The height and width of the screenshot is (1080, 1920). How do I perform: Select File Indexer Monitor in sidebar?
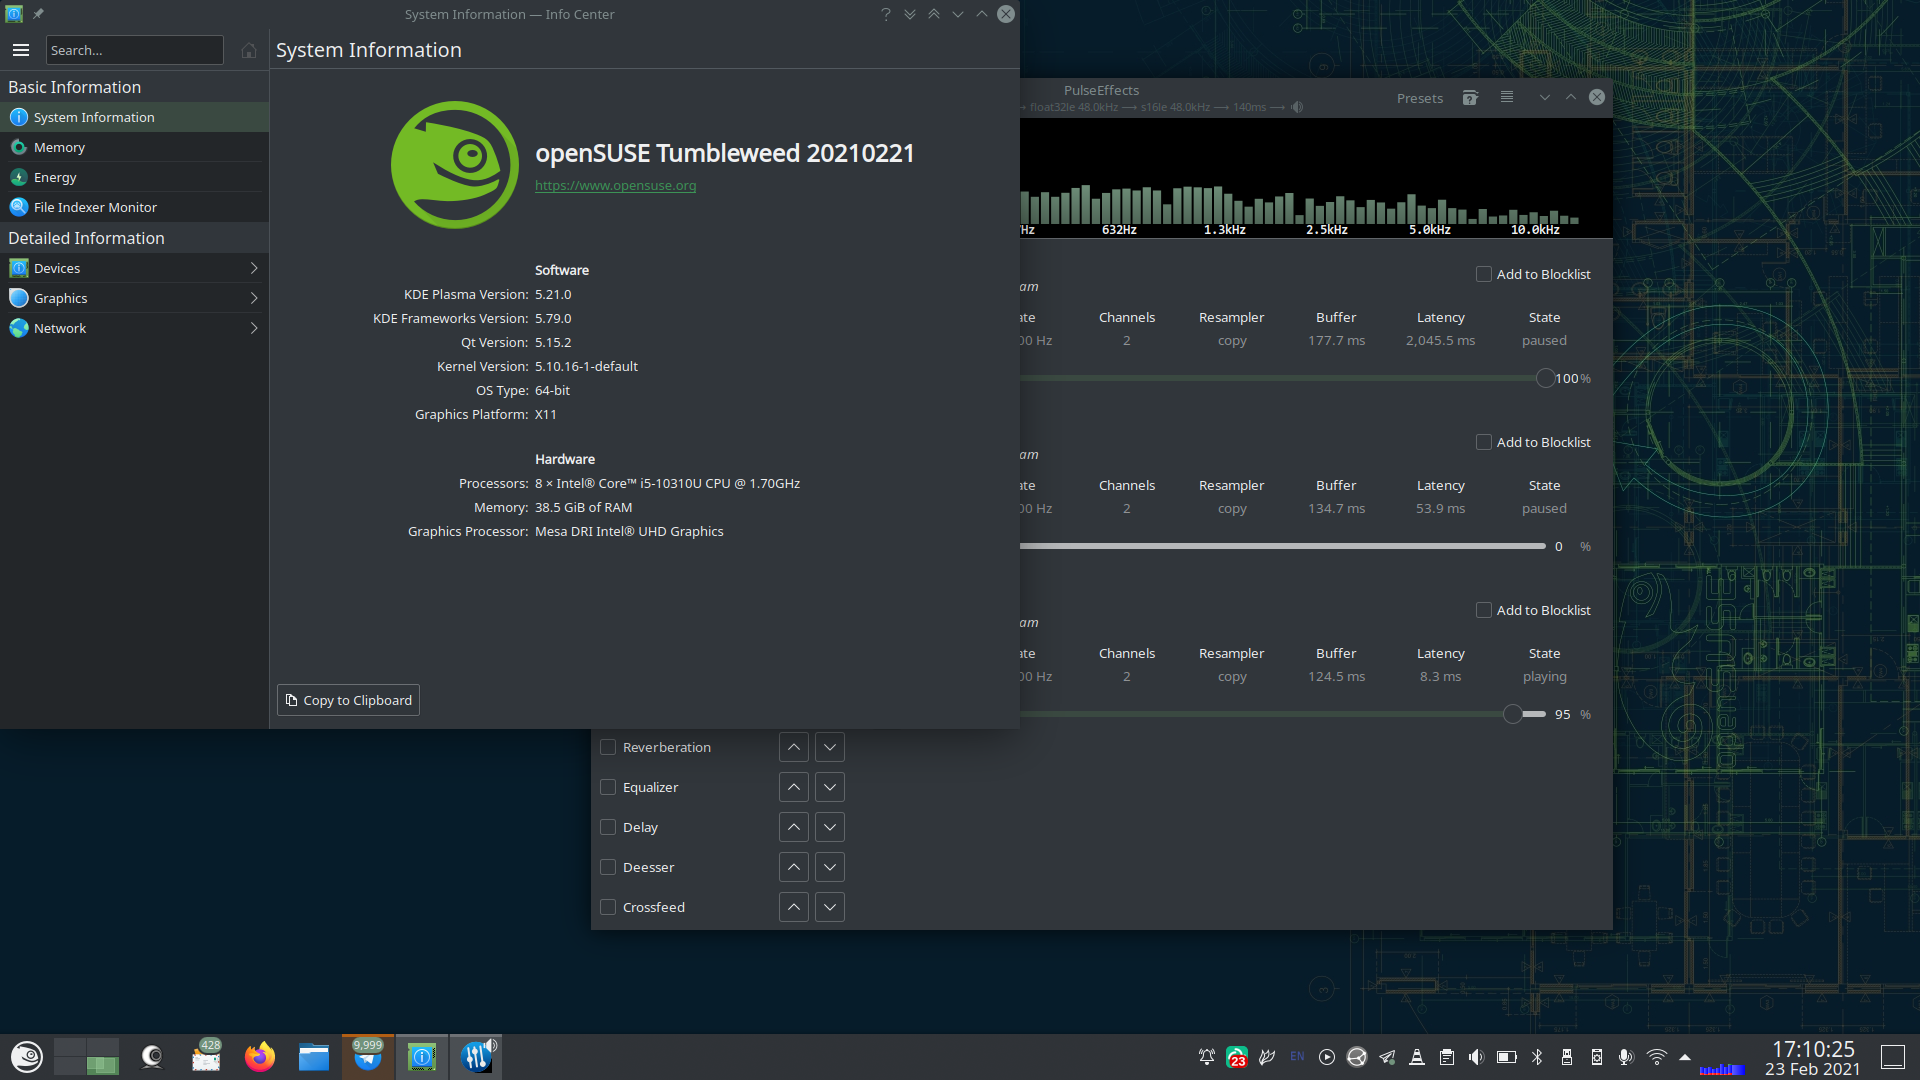(134, 207)
